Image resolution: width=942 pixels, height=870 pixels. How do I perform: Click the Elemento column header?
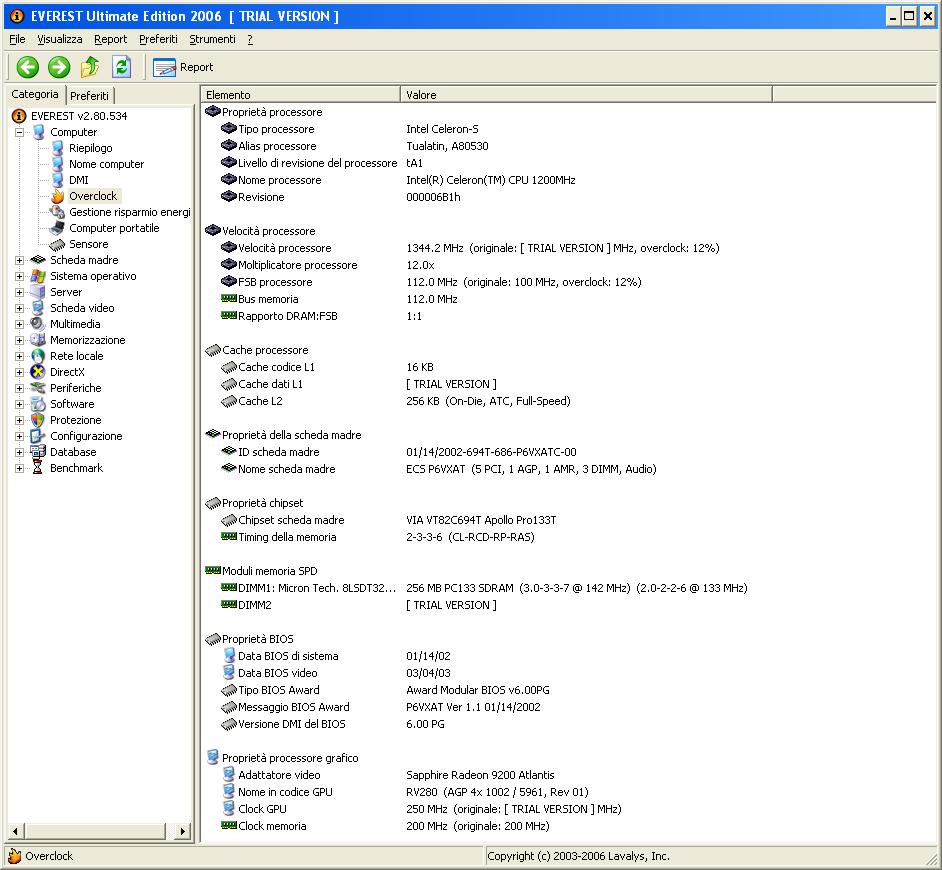300,94
